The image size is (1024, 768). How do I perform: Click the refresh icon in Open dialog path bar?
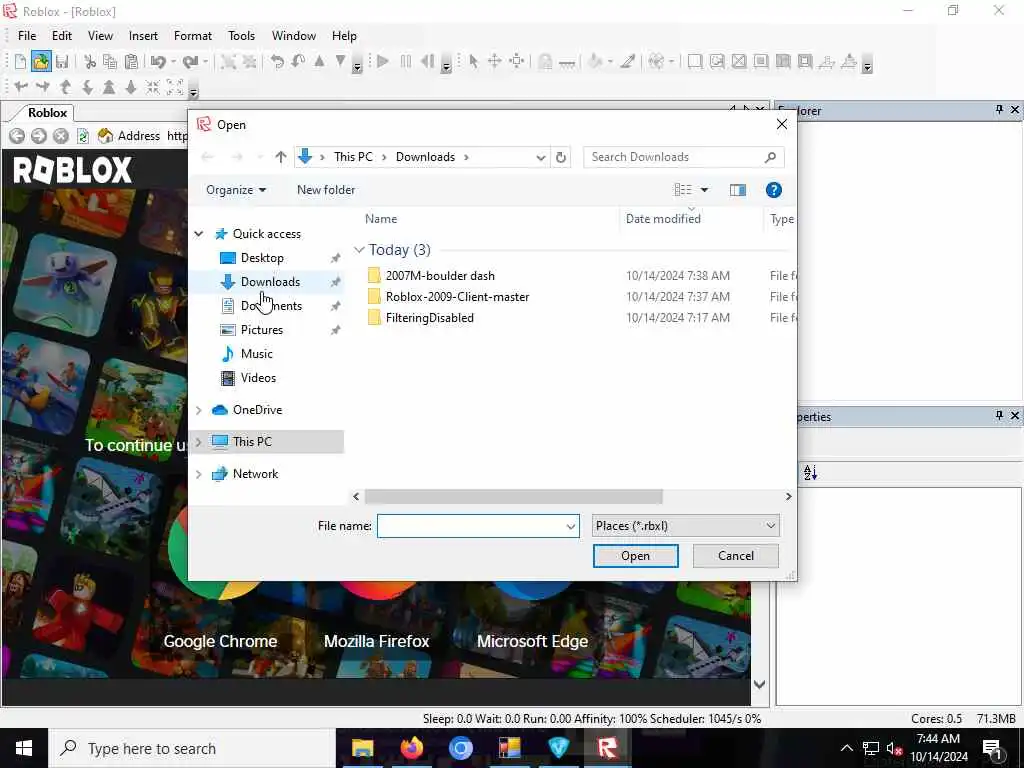click(560, 157)
